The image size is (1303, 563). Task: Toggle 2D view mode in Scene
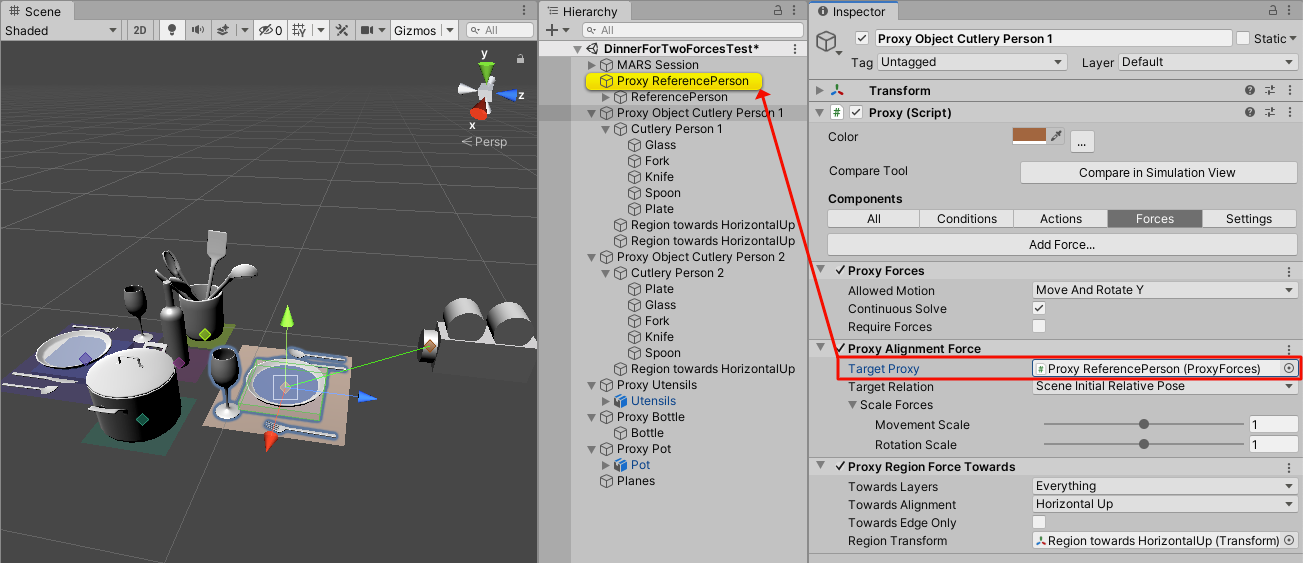pos(140,30)
